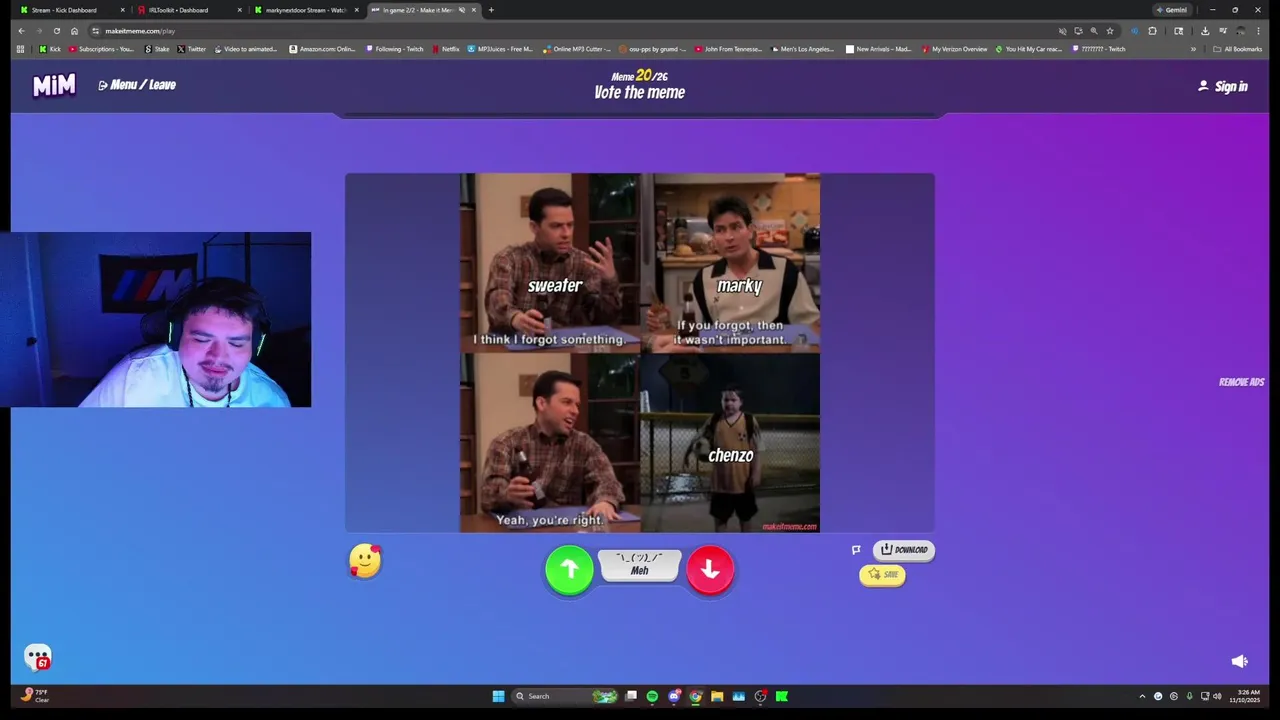Click the Remove Ads link

pos(1241,382)
